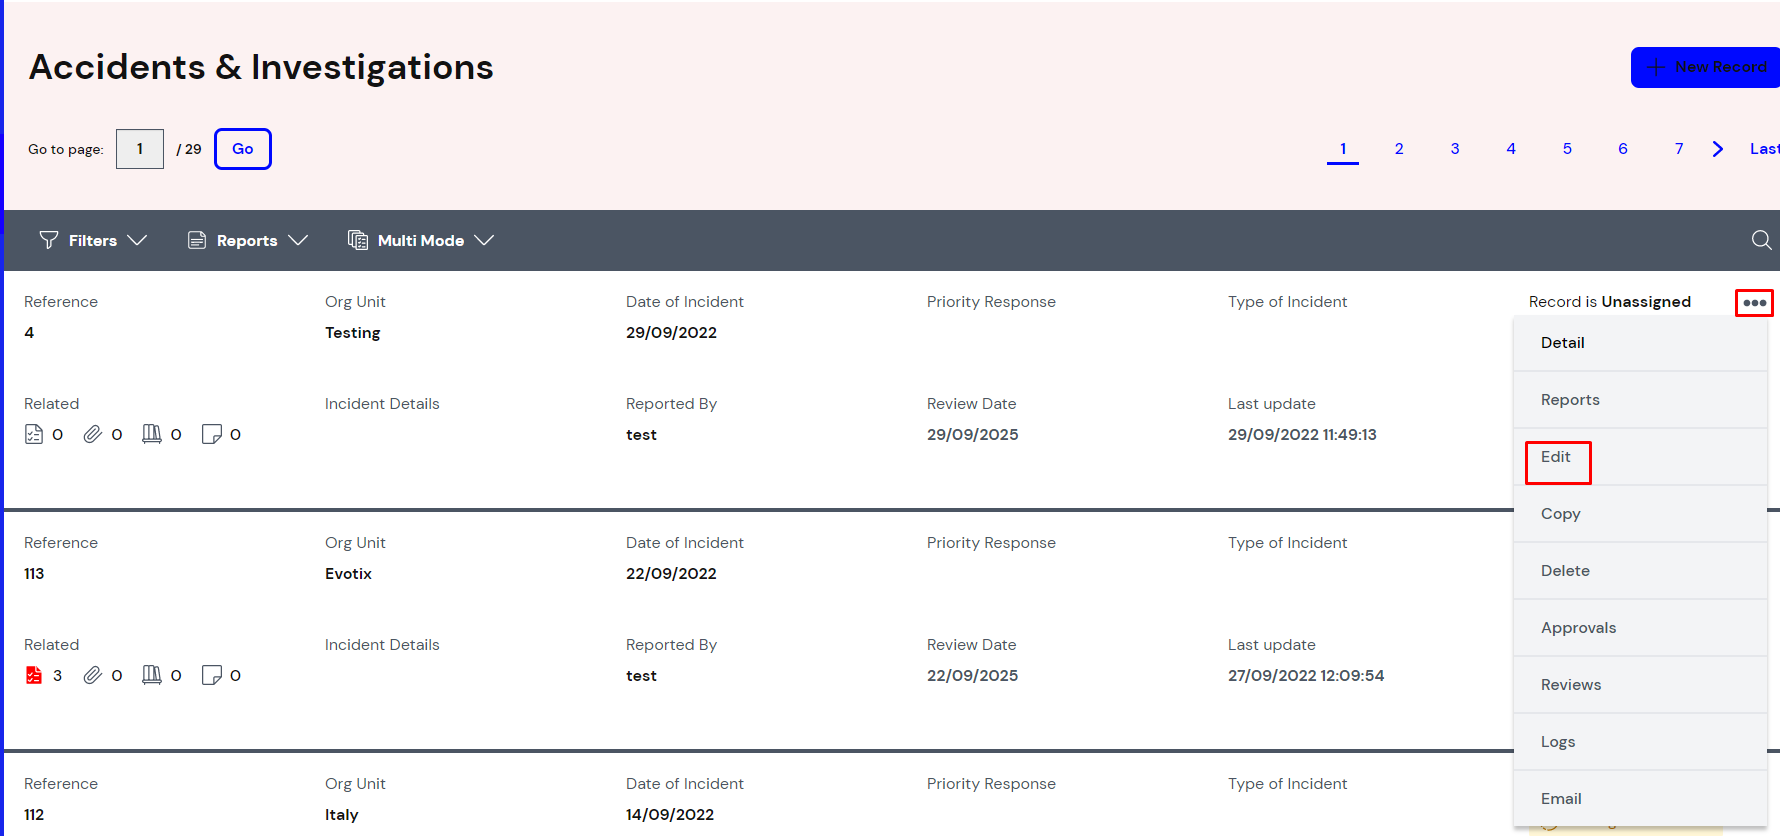Expand the Filters dropdown
The image size is (1780, 836).
[93, 240]
